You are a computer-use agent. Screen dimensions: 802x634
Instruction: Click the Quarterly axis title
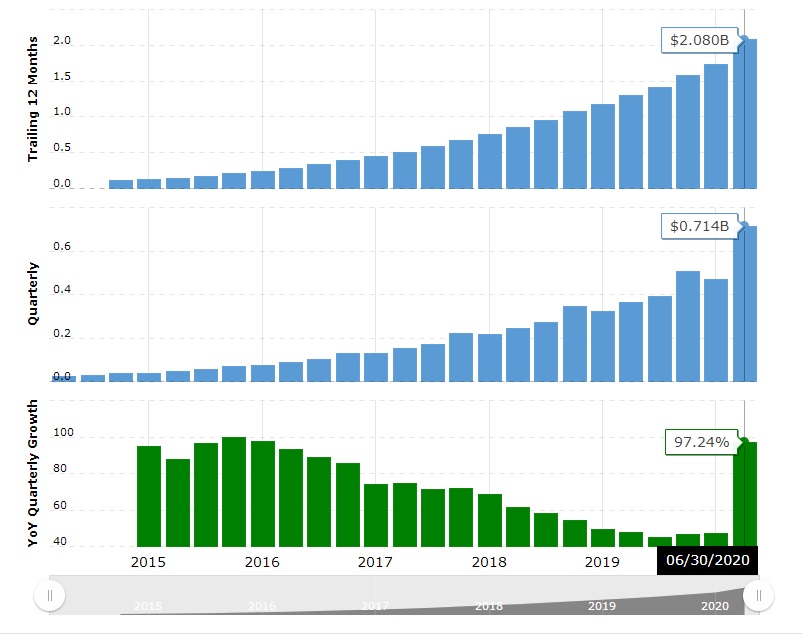(33, 293)
